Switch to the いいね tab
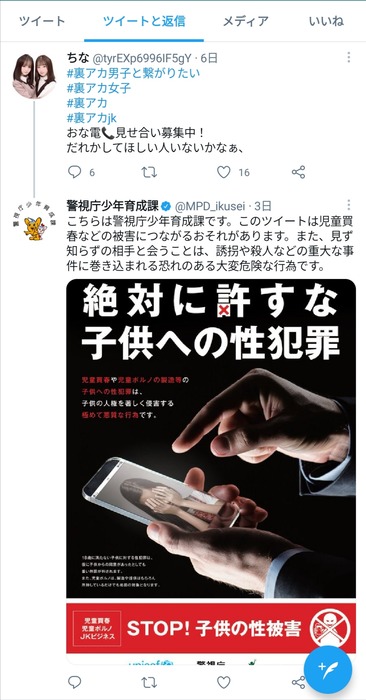This screenshot has width=366, height=700. [327, 21]
